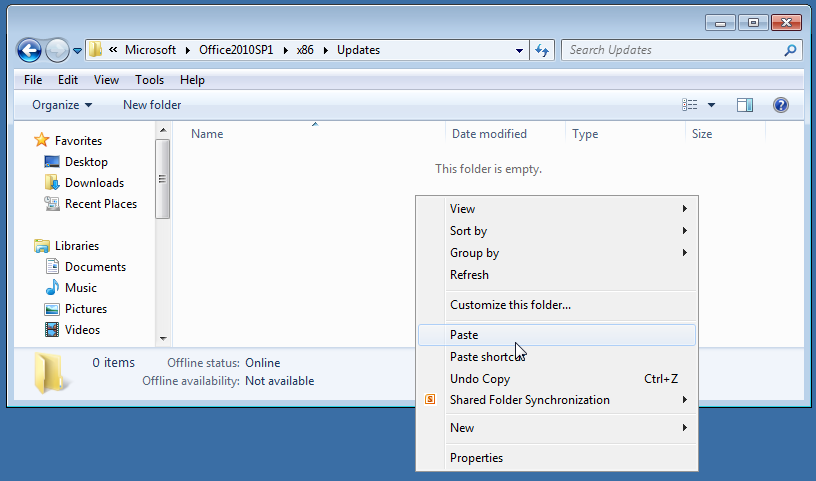The width and height of the screenshot is (816, 481).
Task: Click Updates in the breadcrumb path
Action: (358, 50)
